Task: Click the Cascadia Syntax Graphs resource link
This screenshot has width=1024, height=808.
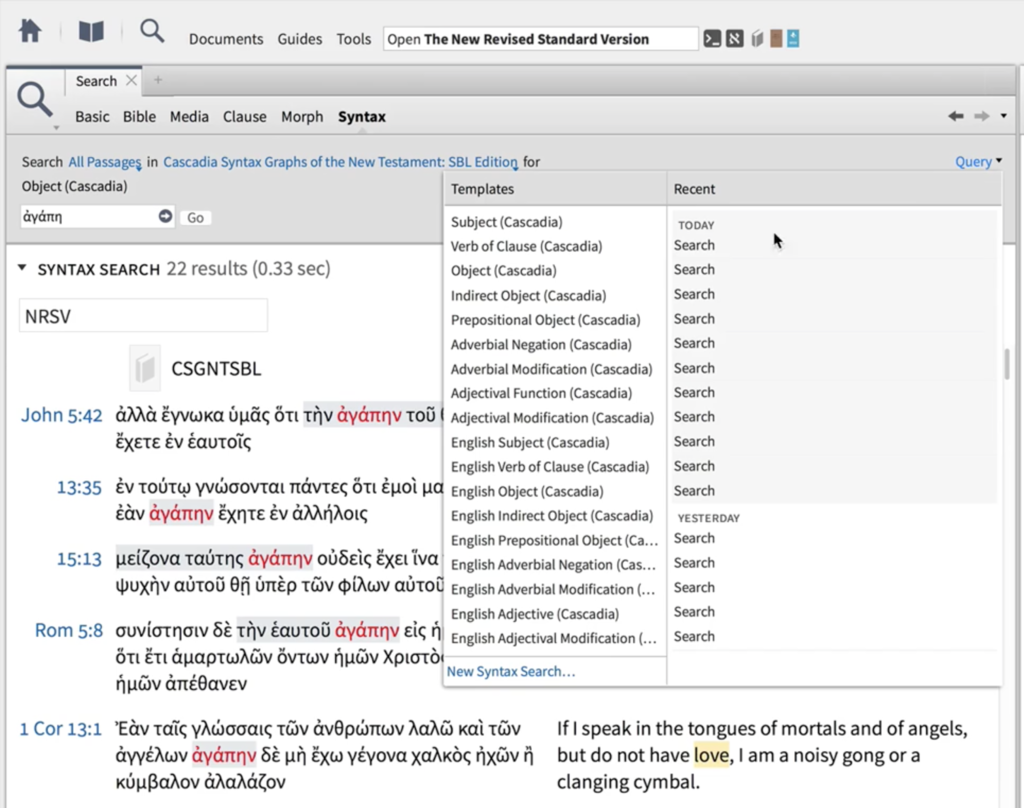Action: point(340,161)
